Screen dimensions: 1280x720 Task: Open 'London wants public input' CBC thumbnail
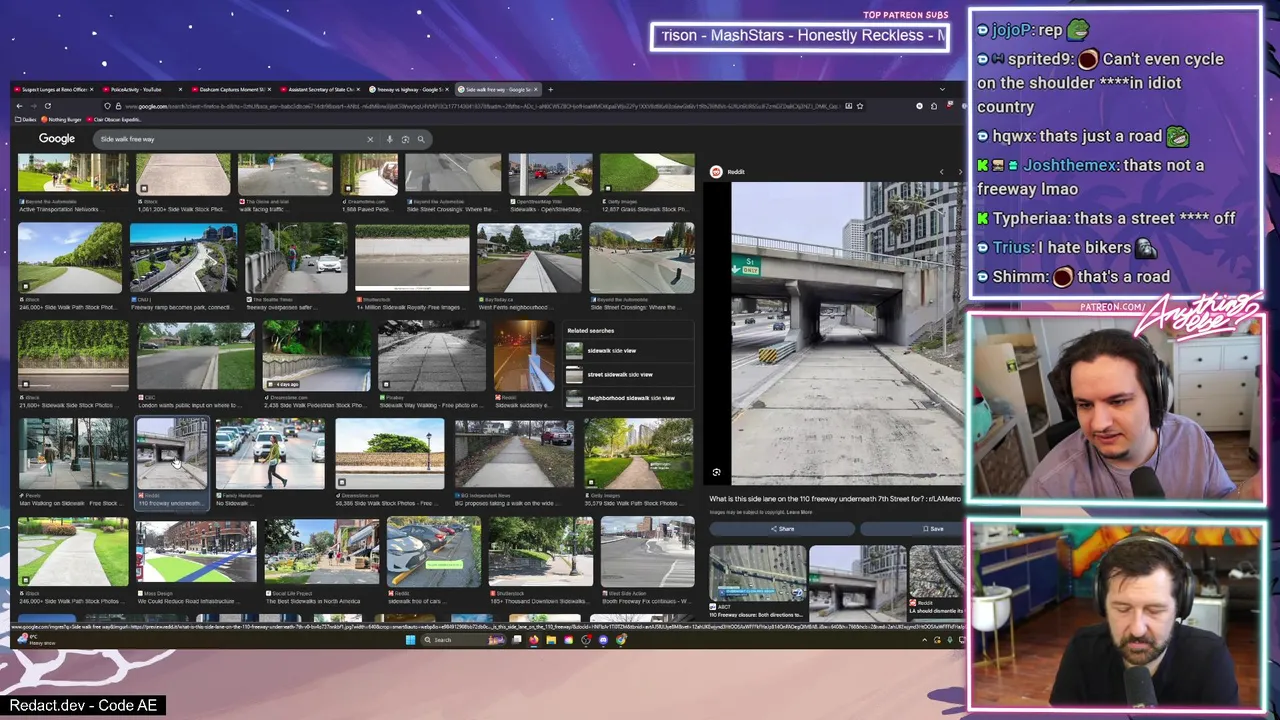196,355
